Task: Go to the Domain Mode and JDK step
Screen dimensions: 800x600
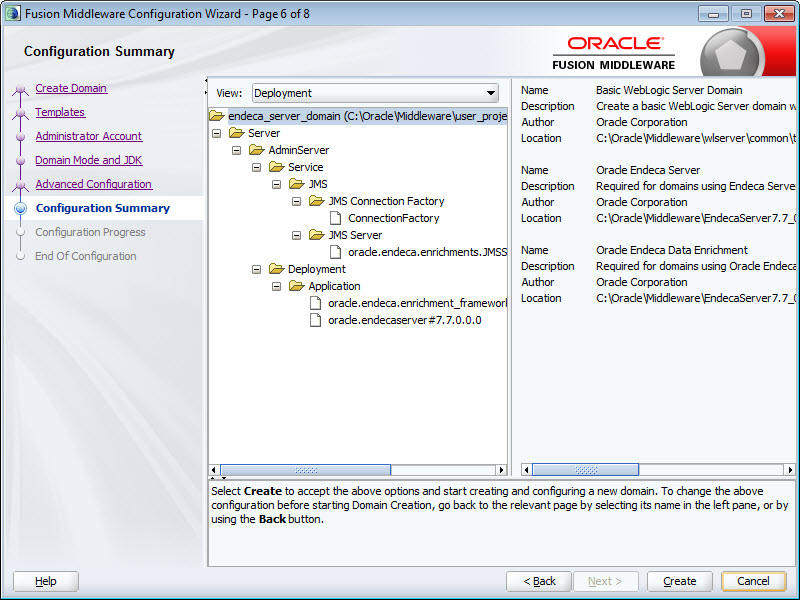Action: click(88, 160)
